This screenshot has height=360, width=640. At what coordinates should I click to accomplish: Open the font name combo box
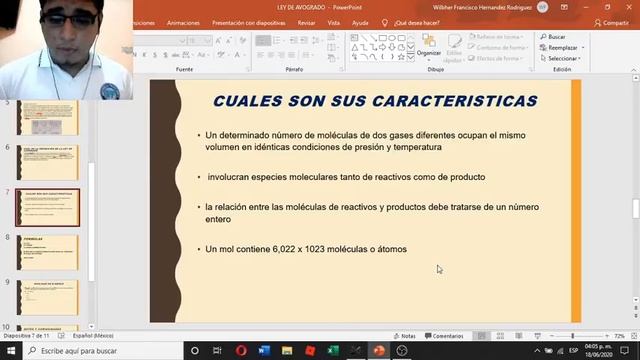[x=160, y=40]
